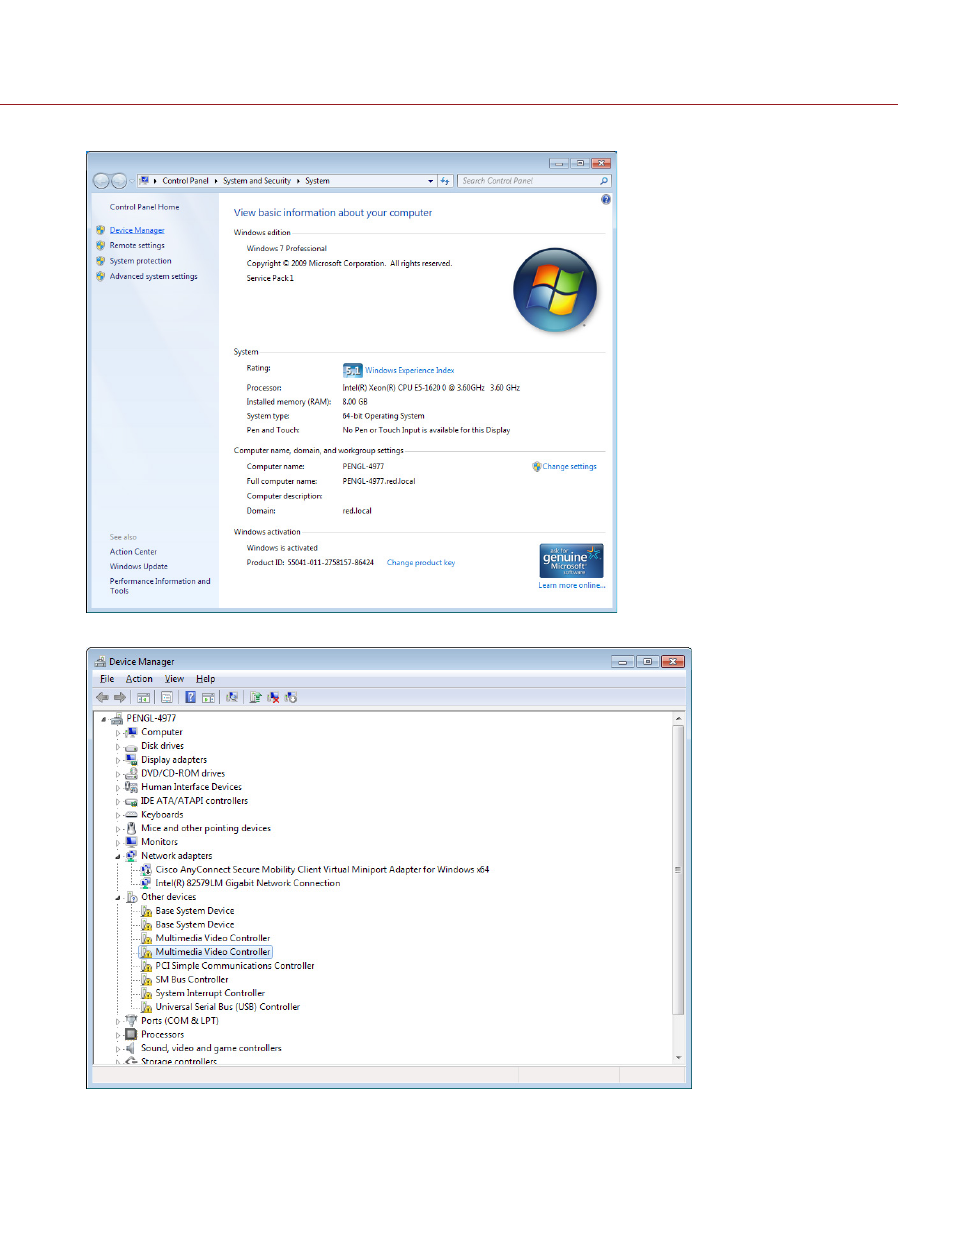Expand the Human Interface Devices node
Screen dimensions: 954x1235
pos(117,788)
